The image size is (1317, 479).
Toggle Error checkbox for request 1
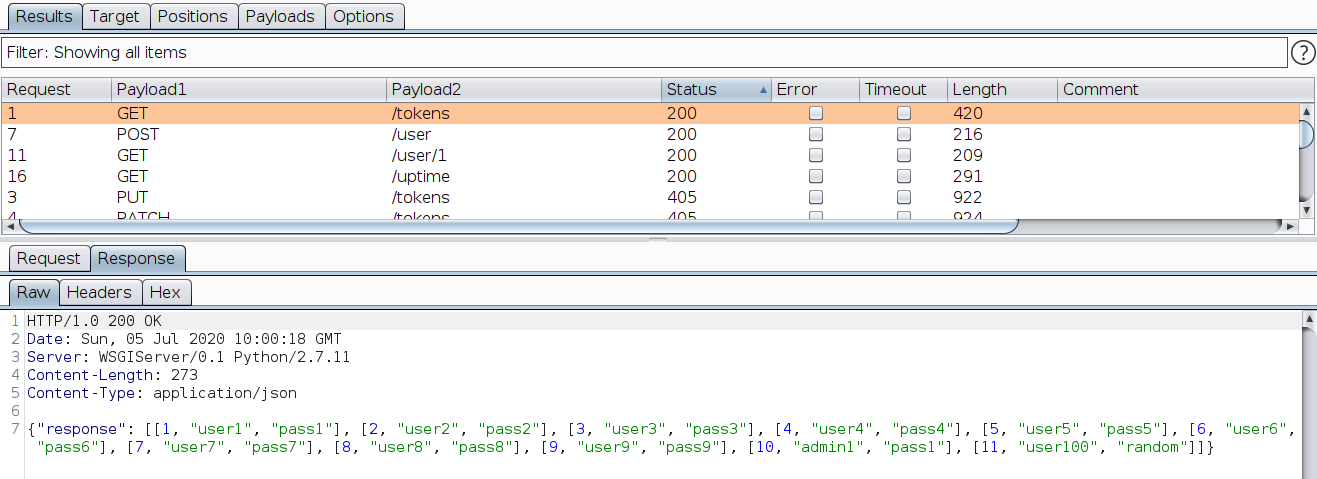pyautogui.click(x=816, y=113)
